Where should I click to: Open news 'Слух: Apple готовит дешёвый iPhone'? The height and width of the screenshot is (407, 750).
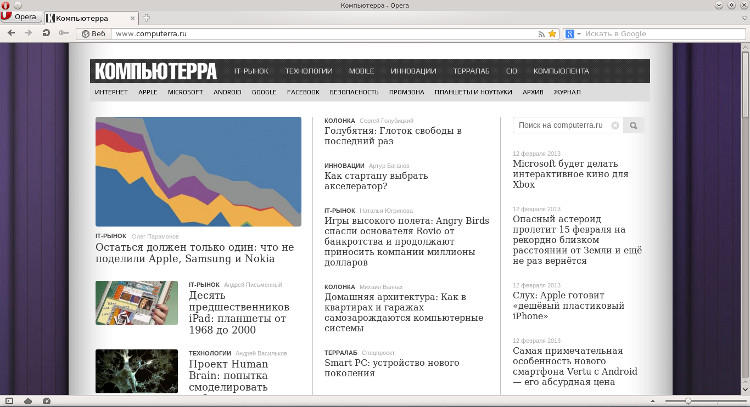tap(568, 306)
